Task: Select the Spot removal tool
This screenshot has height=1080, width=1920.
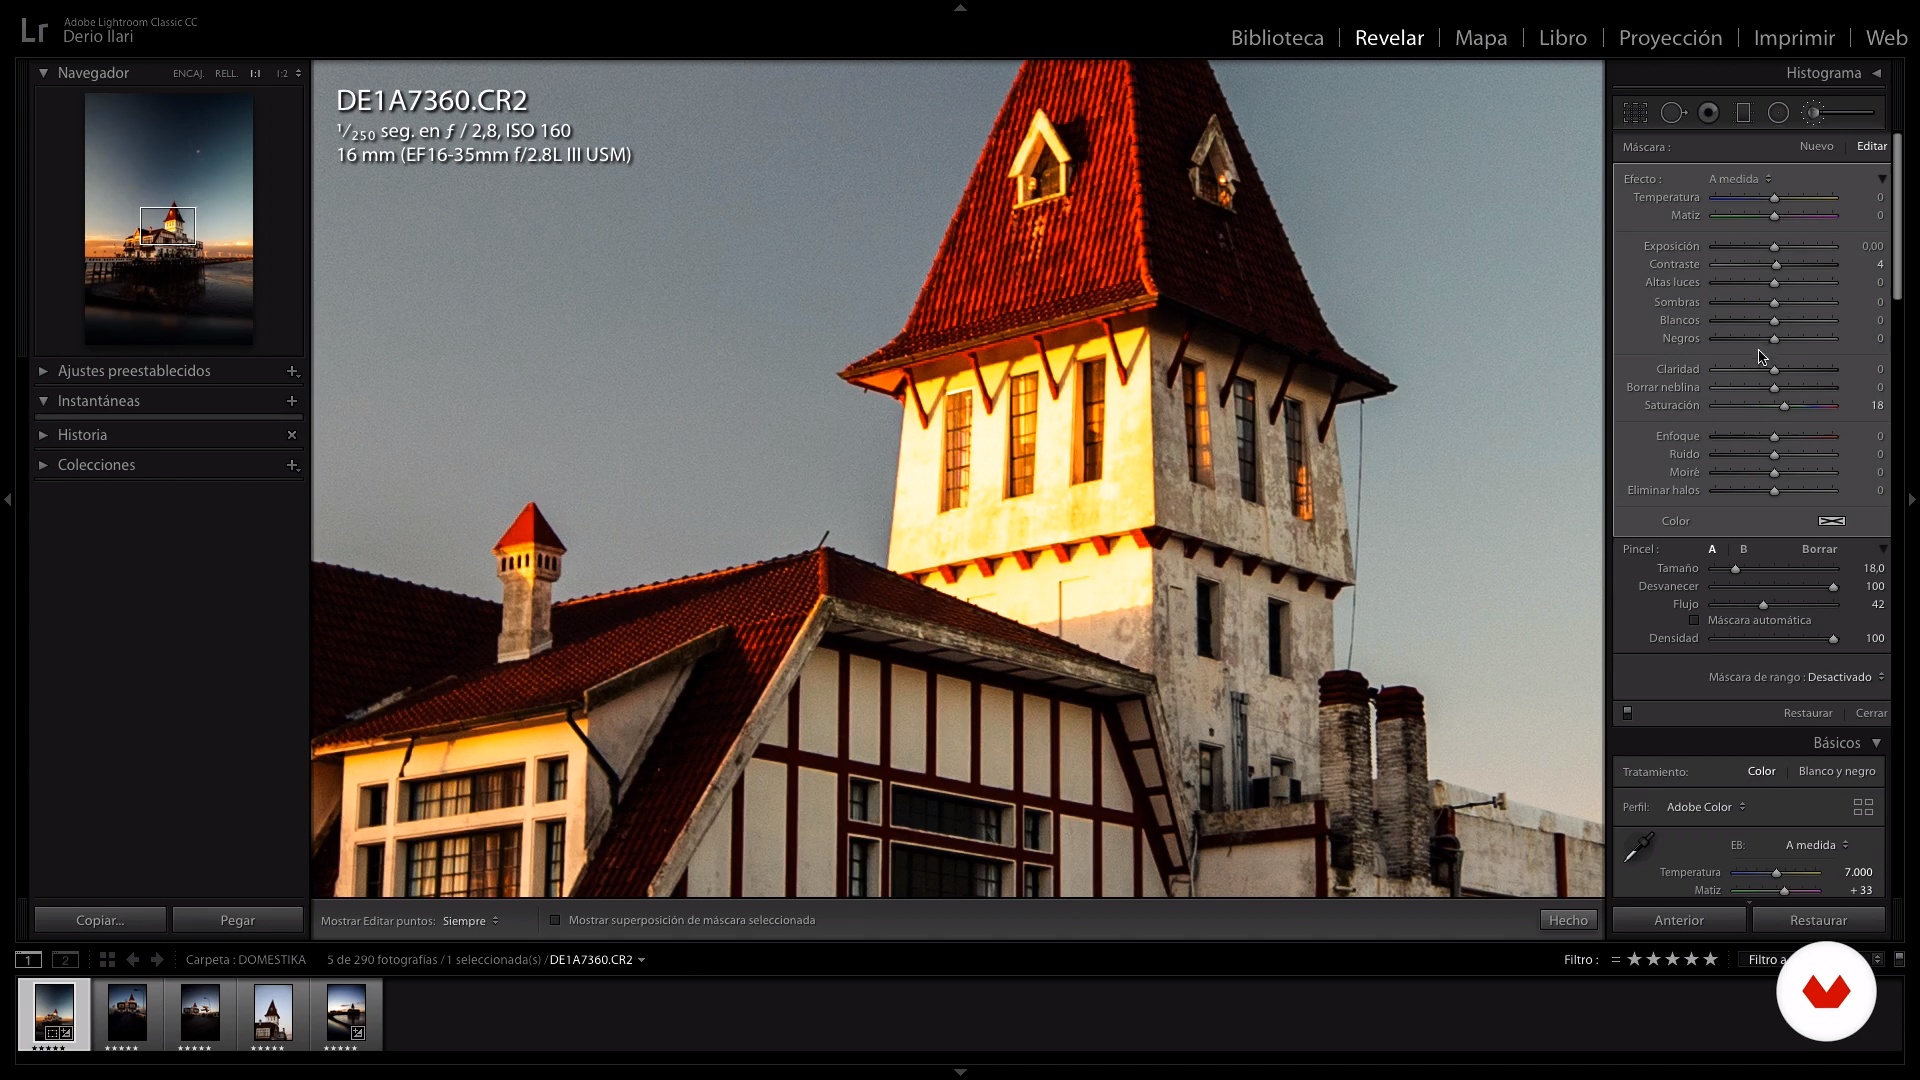Action: click(1672, 113)
